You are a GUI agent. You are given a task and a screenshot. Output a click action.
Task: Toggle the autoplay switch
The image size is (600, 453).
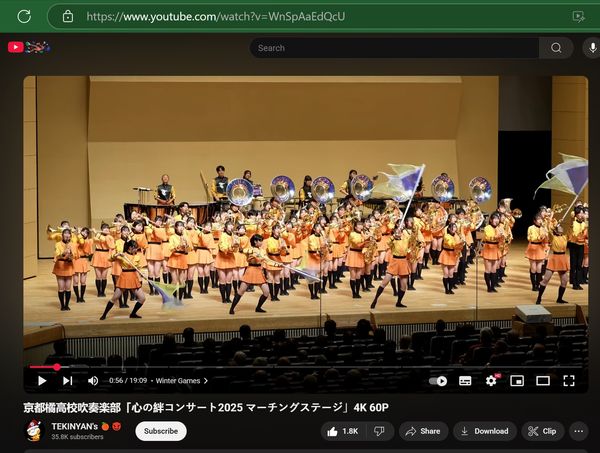click(438, 381)
